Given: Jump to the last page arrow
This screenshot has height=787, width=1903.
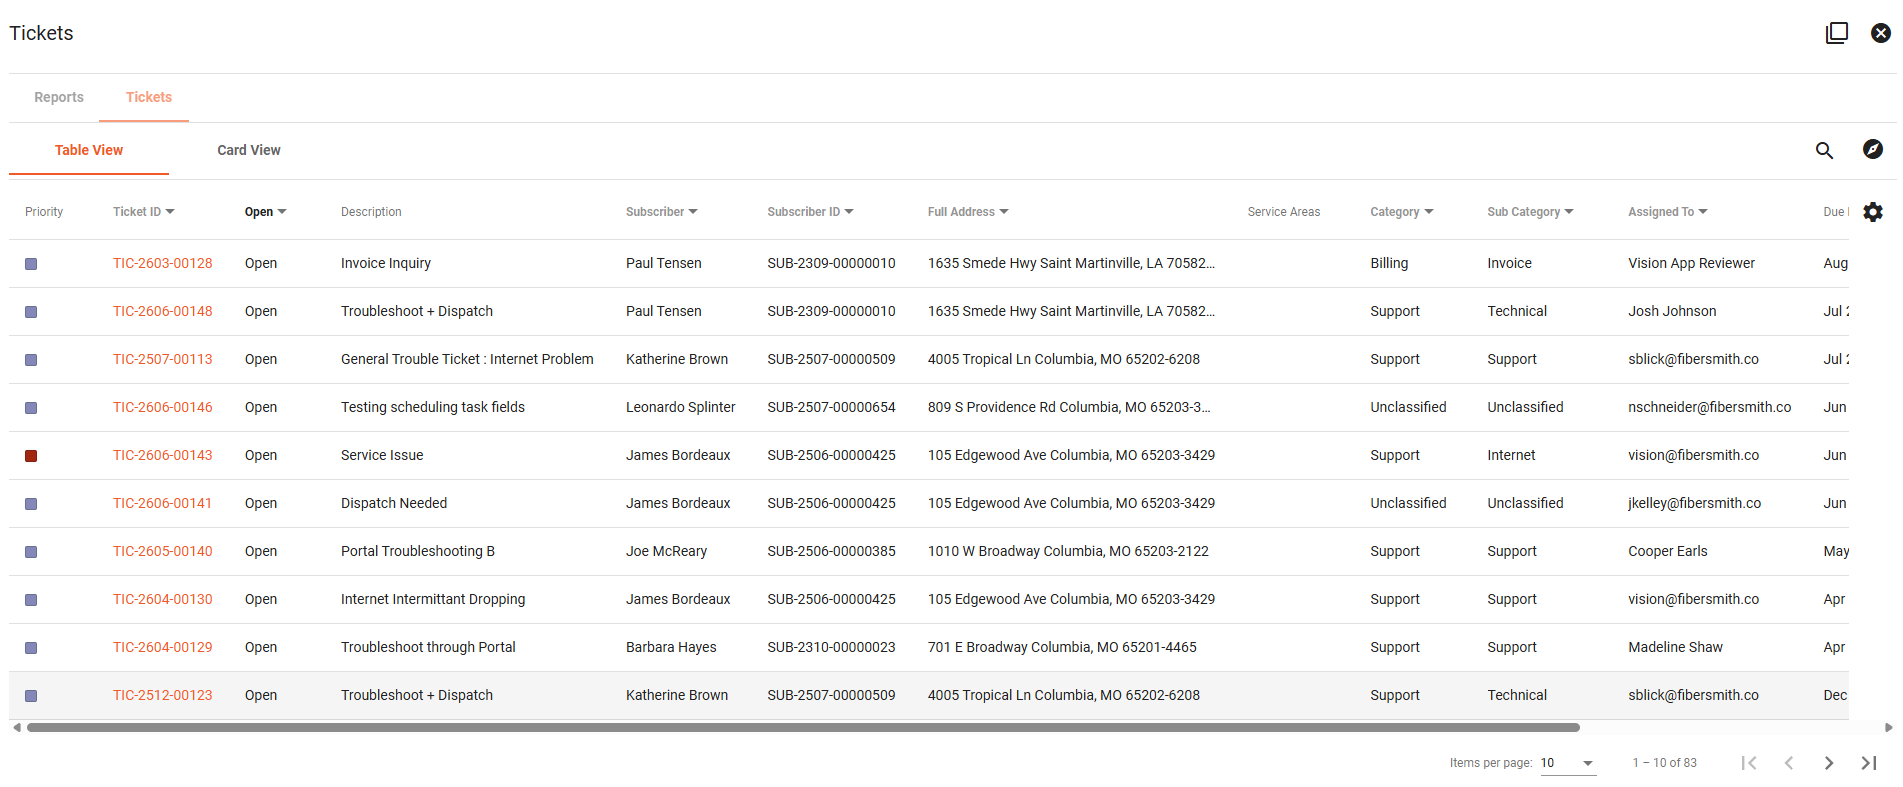Looking at the screenshot, I should pos(1869,763).
